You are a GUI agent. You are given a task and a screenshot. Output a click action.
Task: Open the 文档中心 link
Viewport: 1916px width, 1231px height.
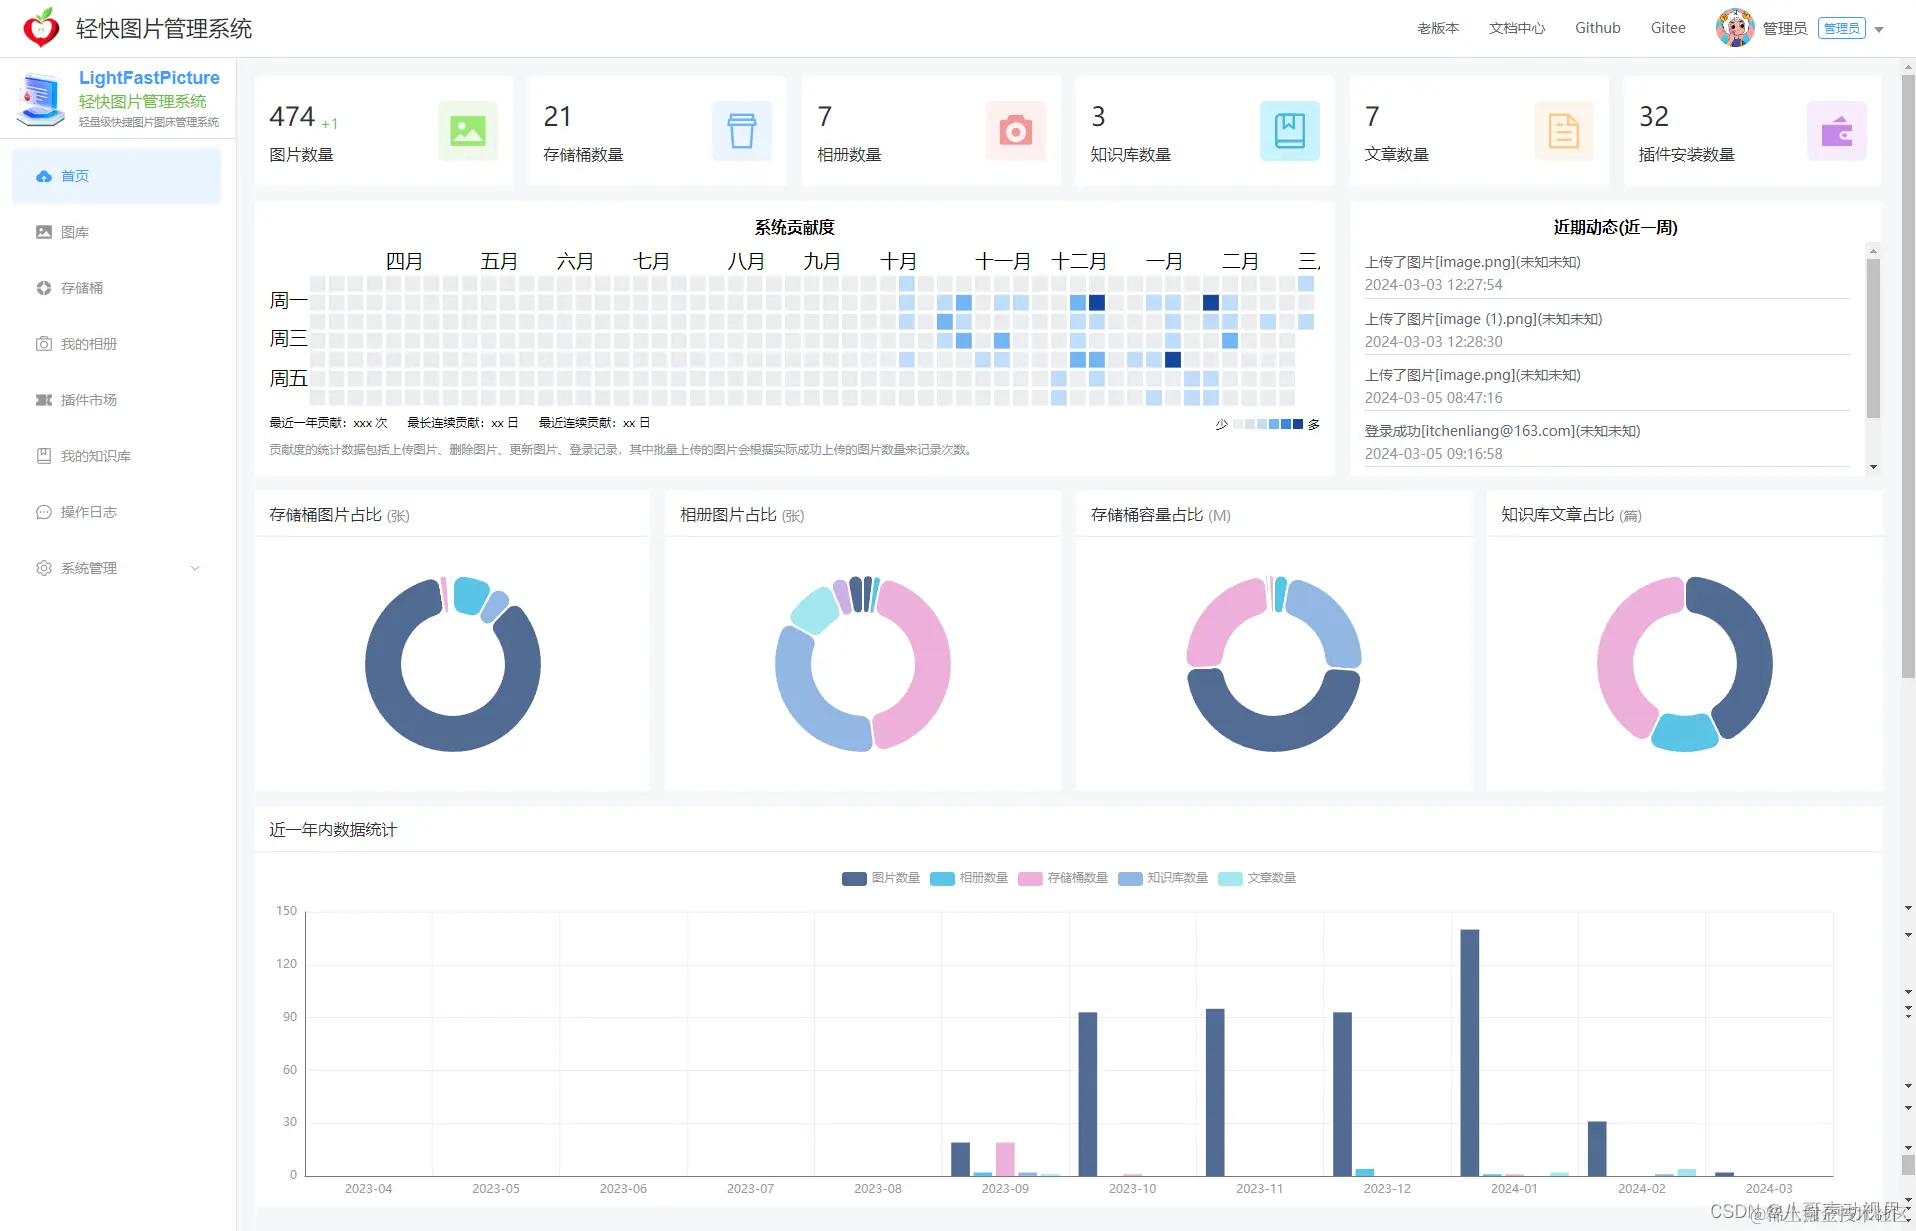[x=1517, y=28]
